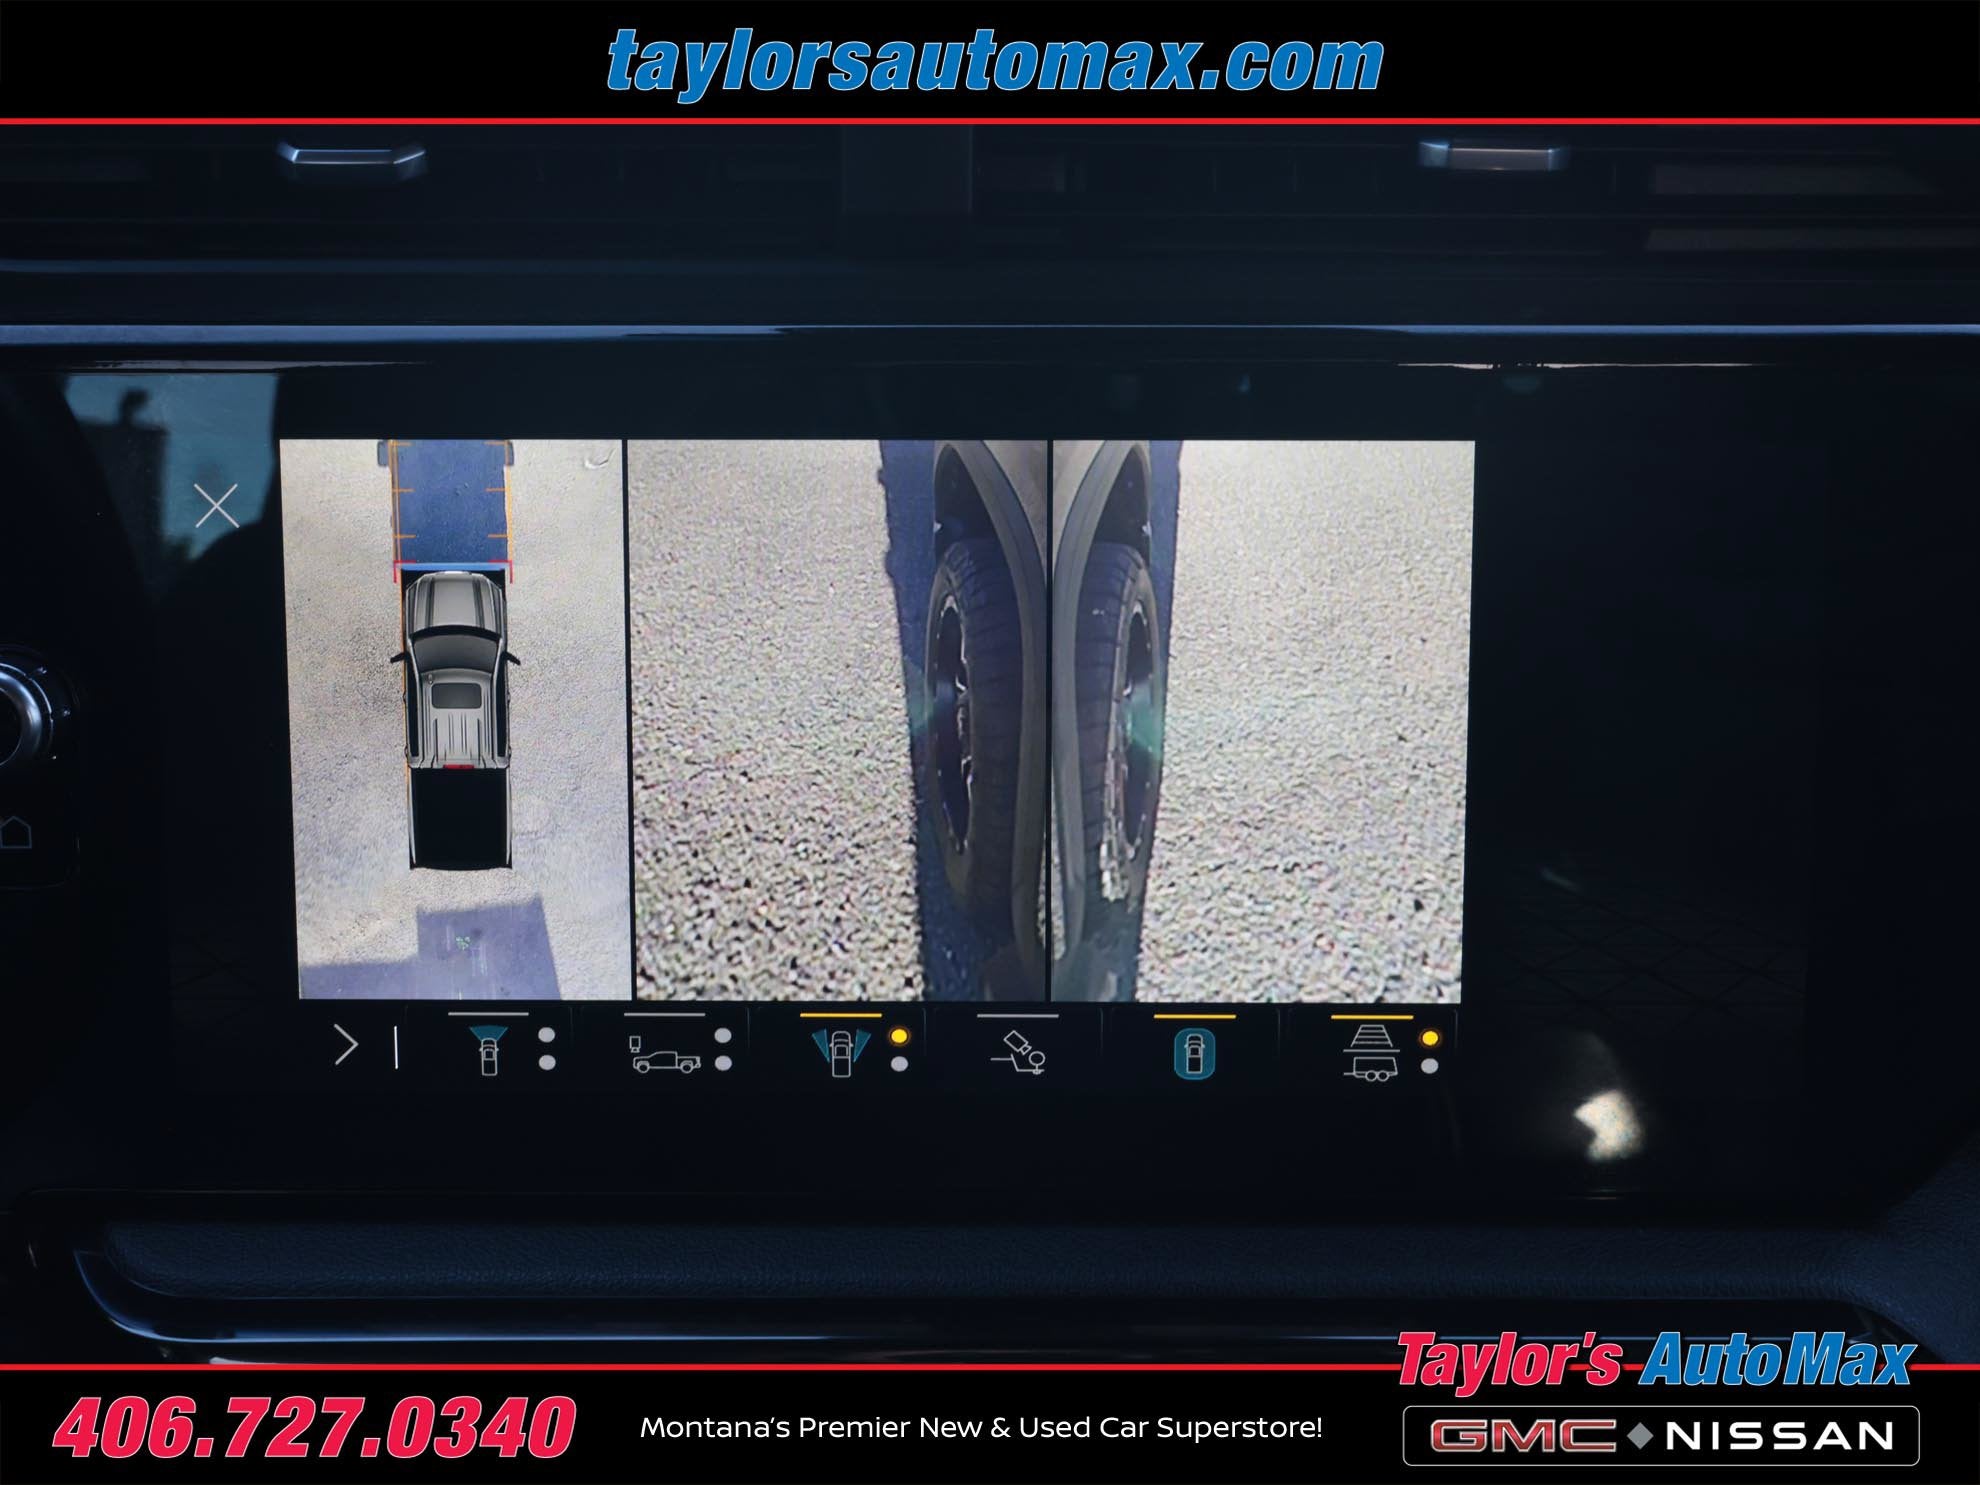Viewport: 1980px width, 1485px height.
Task: Select the front side wheel views icon
Action: point(841,1052)
